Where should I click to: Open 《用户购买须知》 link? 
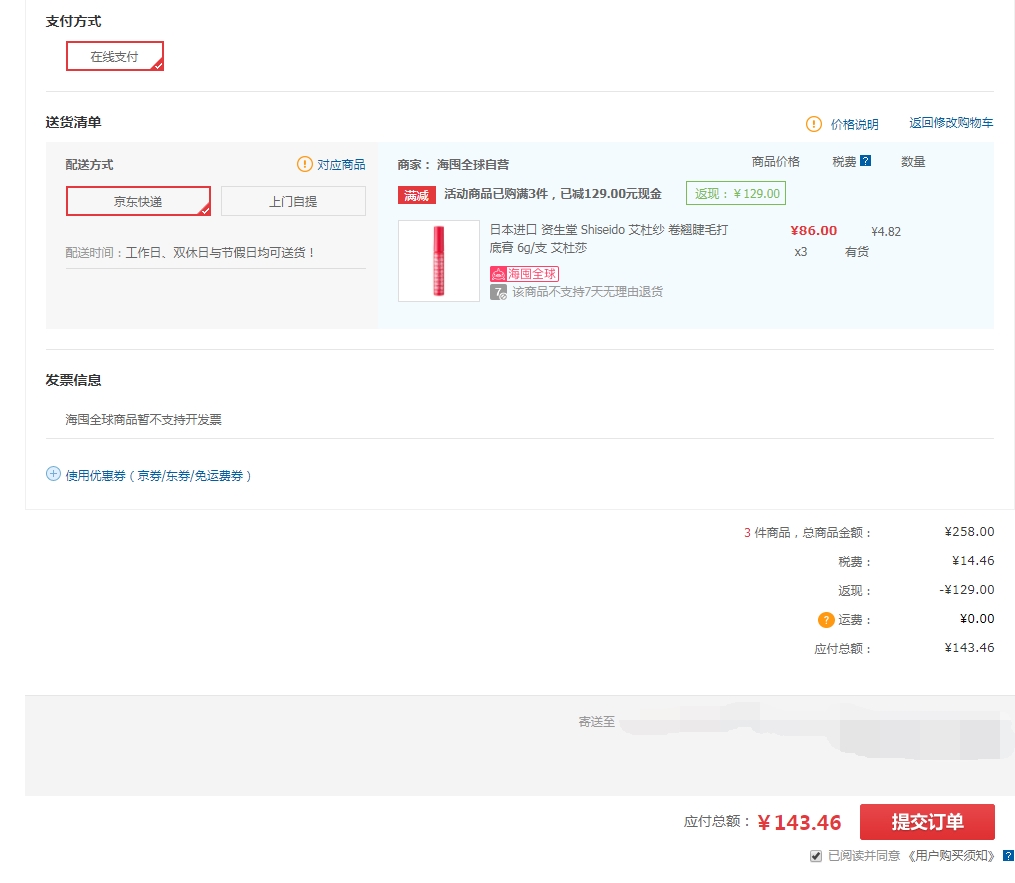951,856
